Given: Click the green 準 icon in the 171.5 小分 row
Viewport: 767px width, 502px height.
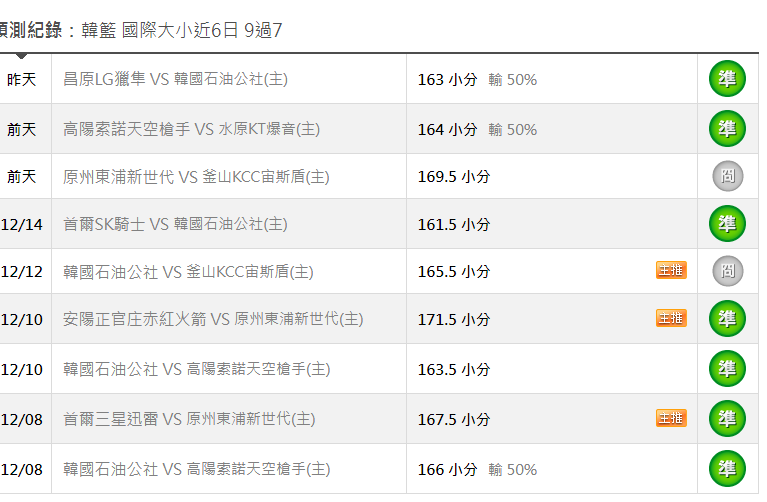Looking at the screenshot, I should 727,319.
